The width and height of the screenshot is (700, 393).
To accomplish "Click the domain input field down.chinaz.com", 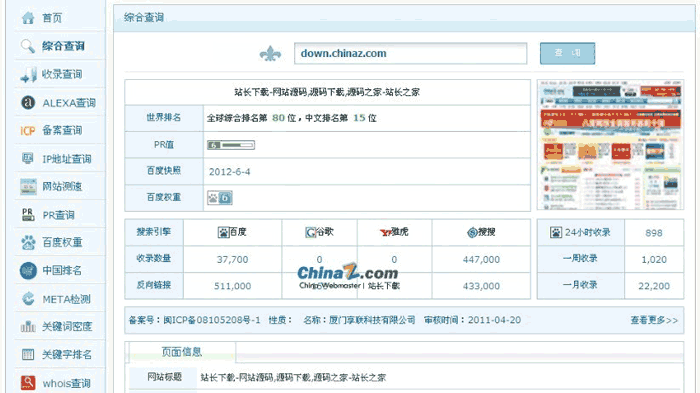I will tap(410, 54).
